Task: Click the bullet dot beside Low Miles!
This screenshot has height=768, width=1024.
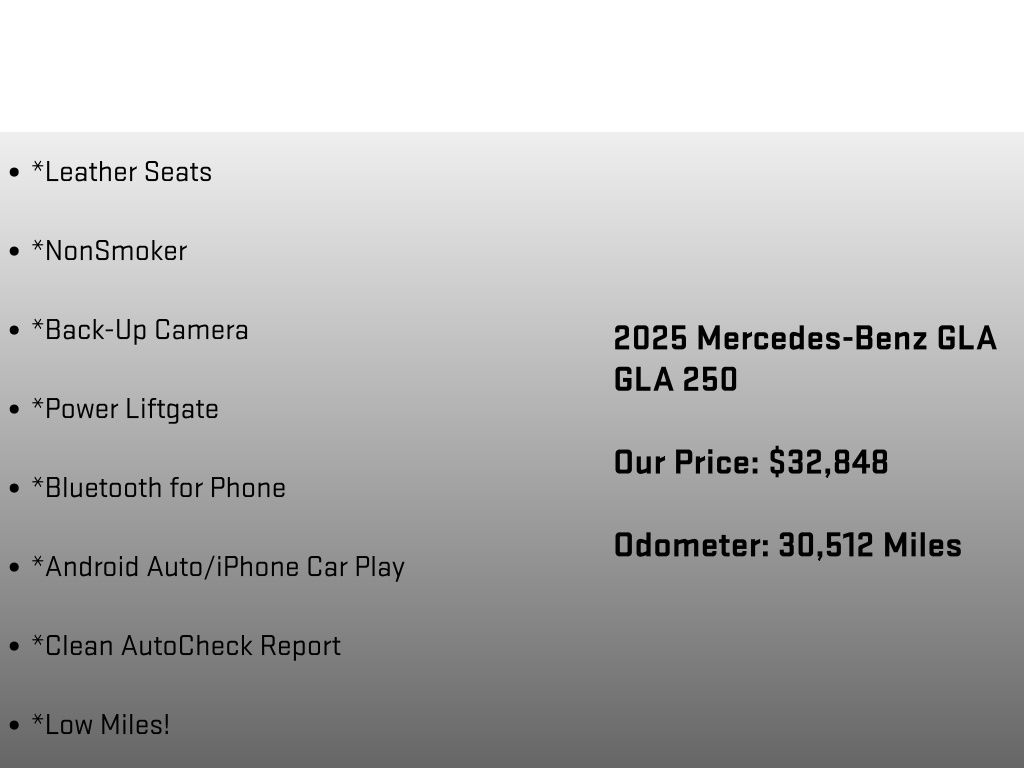Action: (14, 726)
